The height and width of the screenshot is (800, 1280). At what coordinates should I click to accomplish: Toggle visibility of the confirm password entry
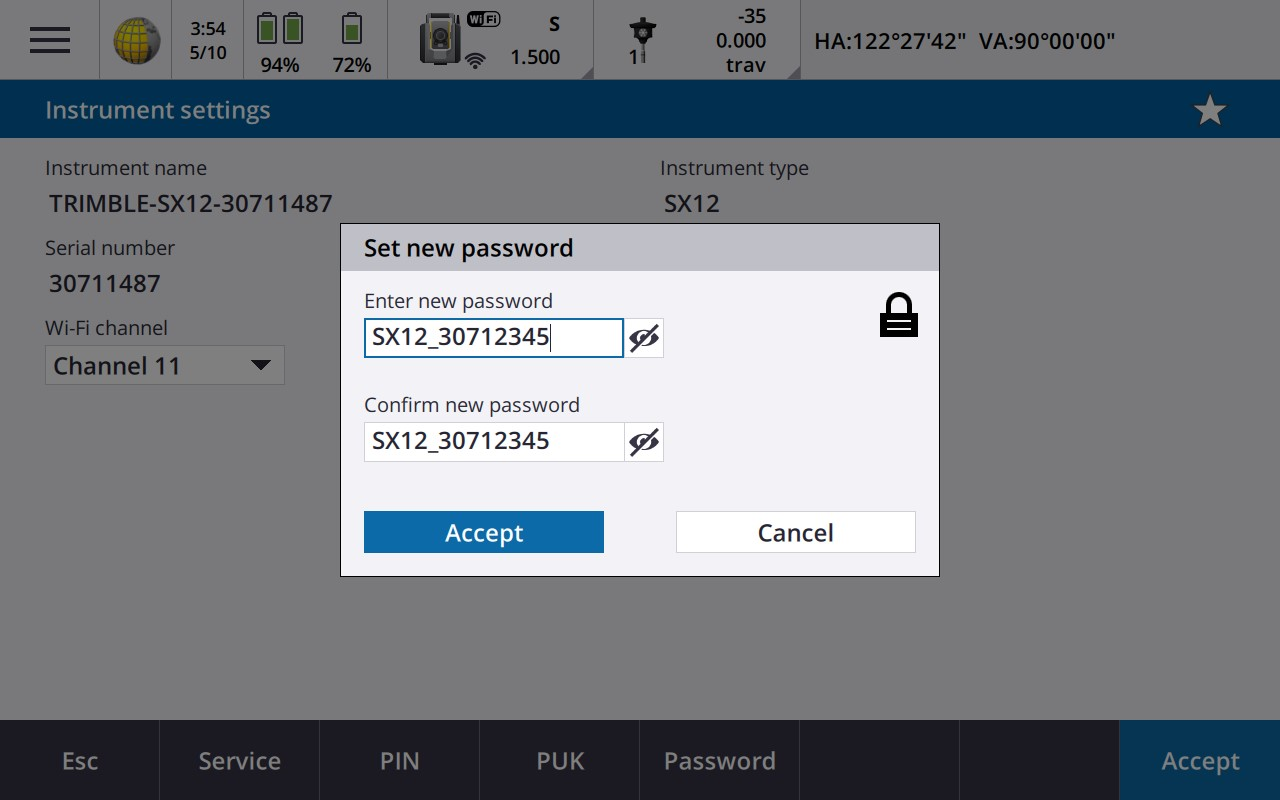click(x=644, y=442)
